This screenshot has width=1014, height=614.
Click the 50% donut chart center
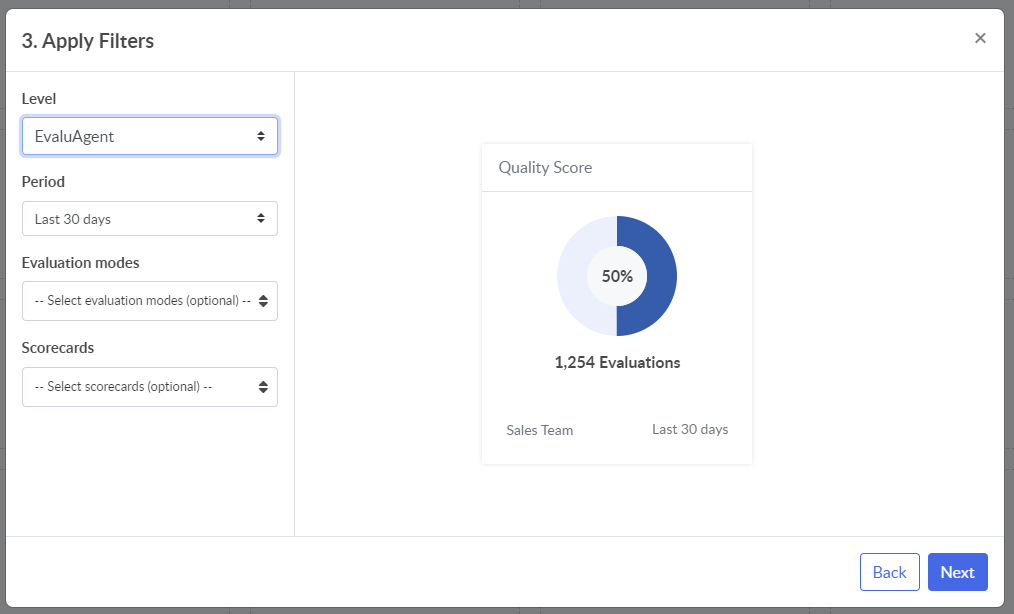[617, 276]
